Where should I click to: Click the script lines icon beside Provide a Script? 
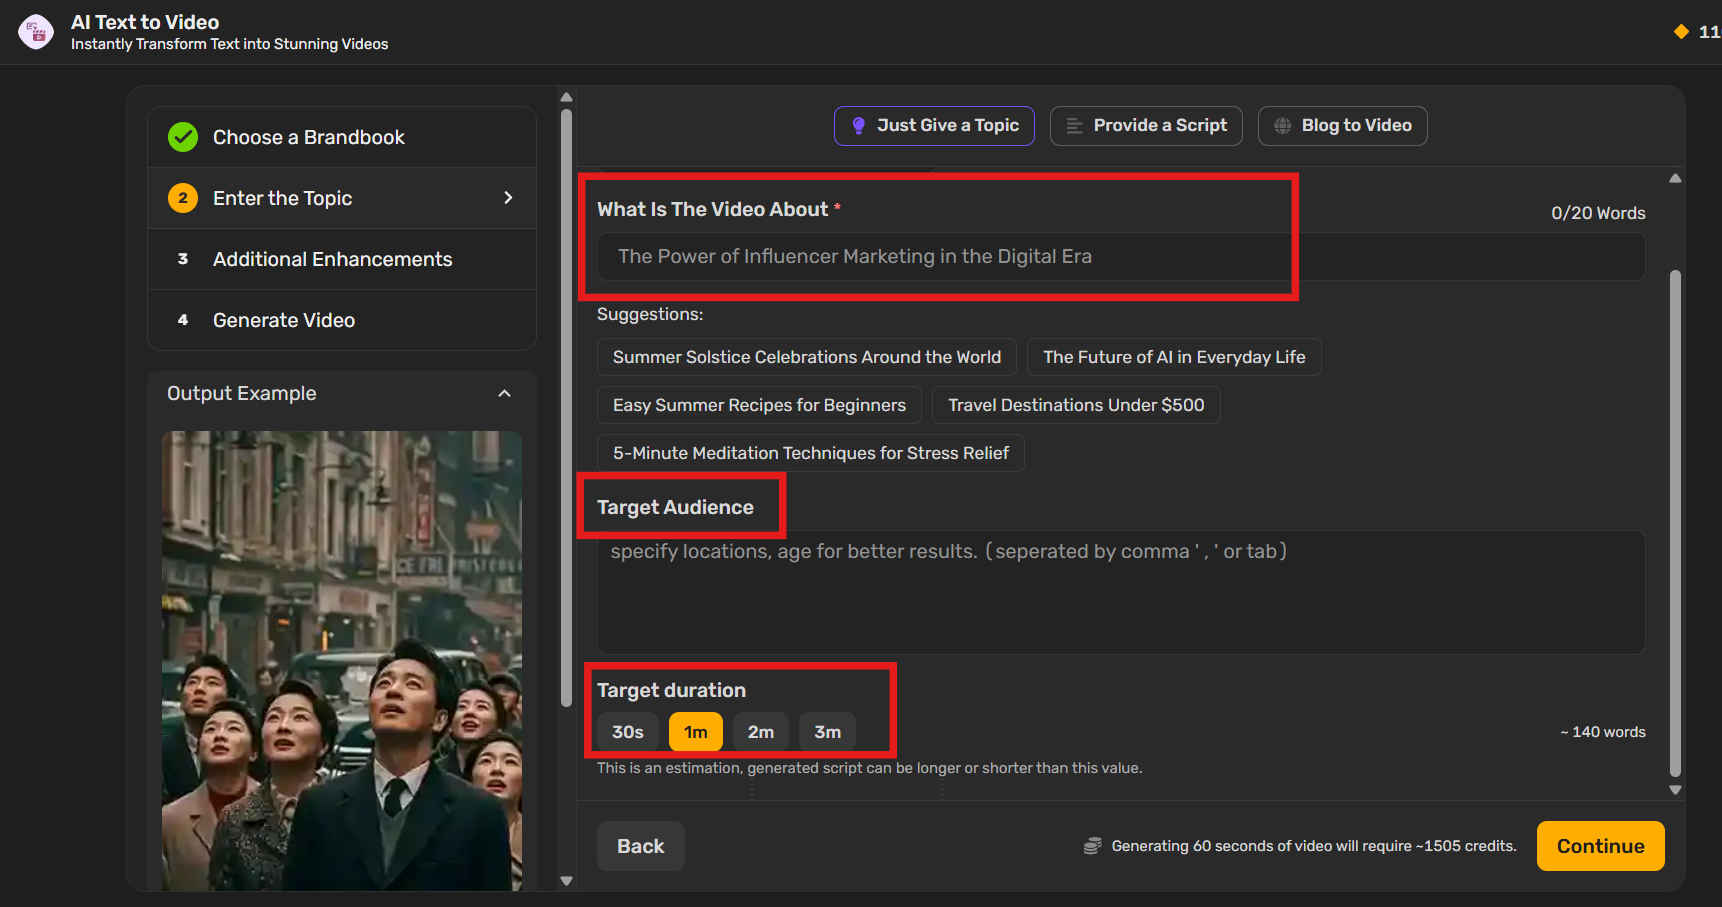tap(1074, 125)
